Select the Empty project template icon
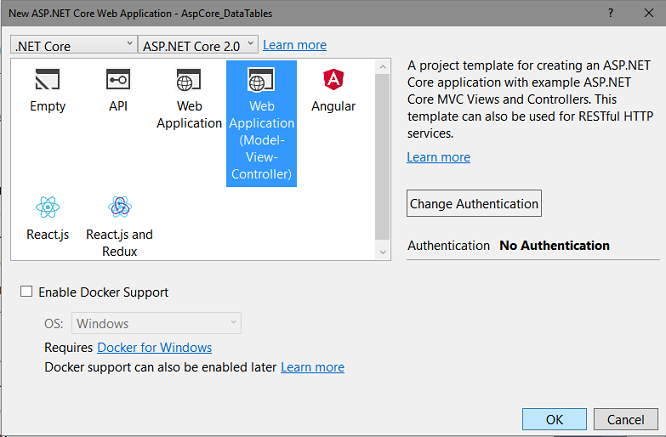The width and height of the screenshot is (666, 437). pyautogui.click(x=47, y=81)
